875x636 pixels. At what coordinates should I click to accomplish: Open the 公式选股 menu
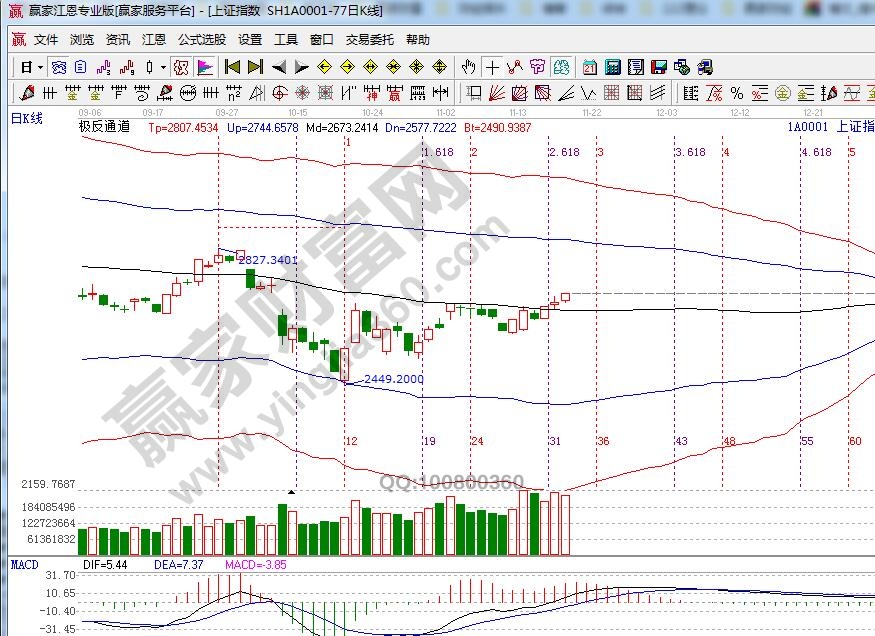tap(202, 40)
